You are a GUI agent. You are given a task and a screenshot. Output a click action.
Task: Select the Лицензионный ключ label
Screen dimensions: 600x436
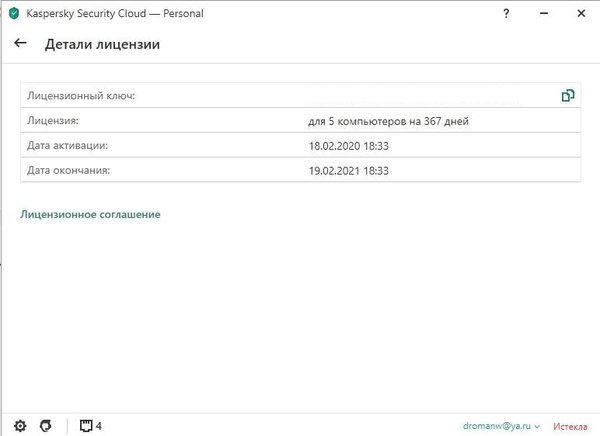click(x=81, y=96)
